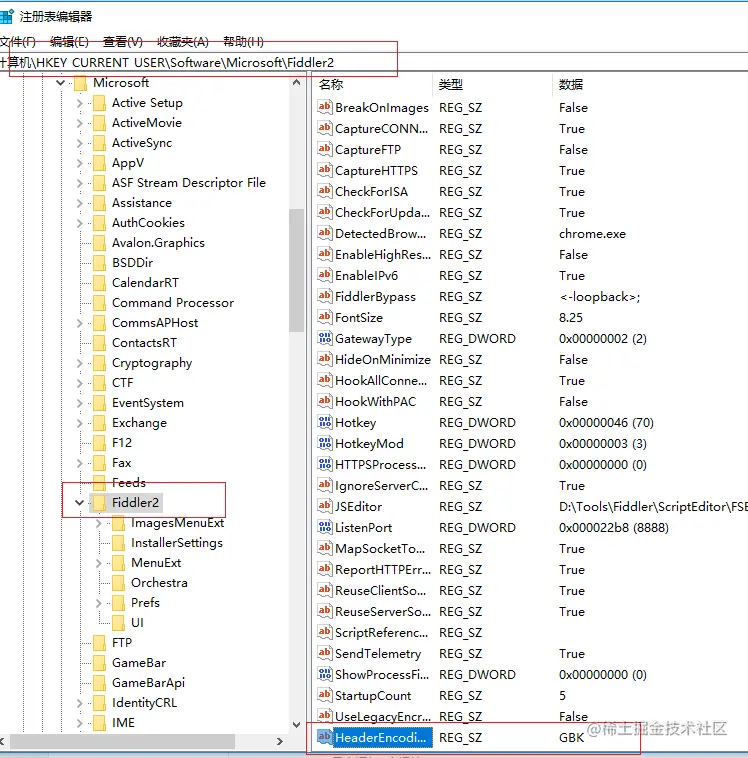Click the UI folder icon
The image size is (748, 758).
118,623
